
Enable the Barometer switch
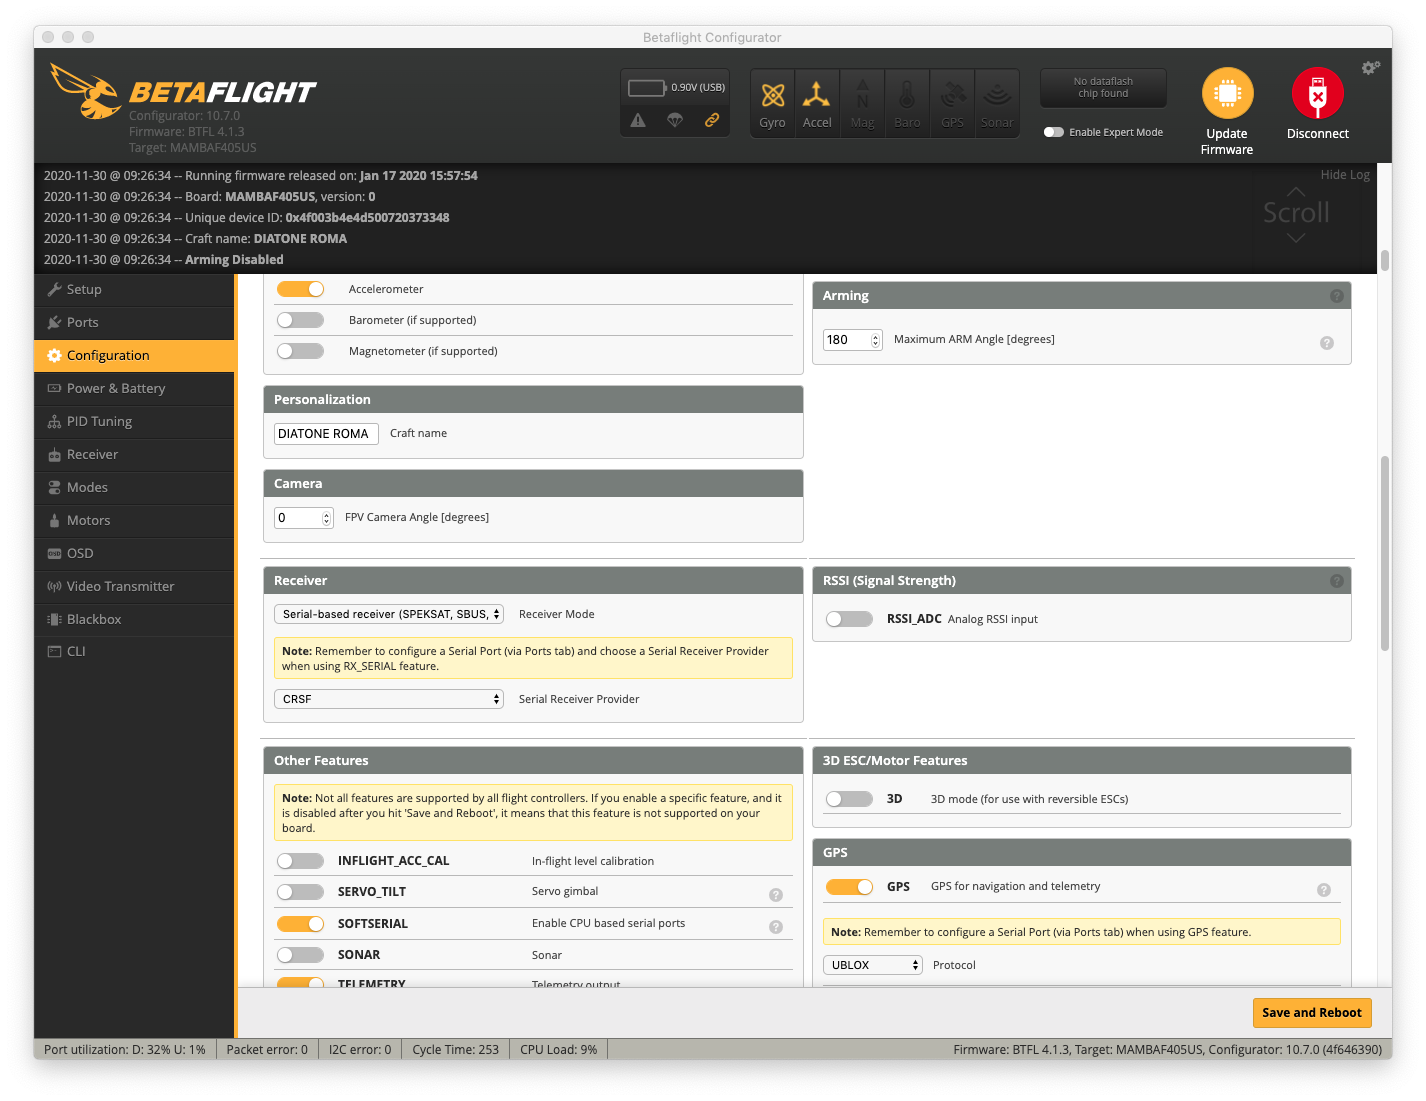pyautogui.click(x=300, y=320)
